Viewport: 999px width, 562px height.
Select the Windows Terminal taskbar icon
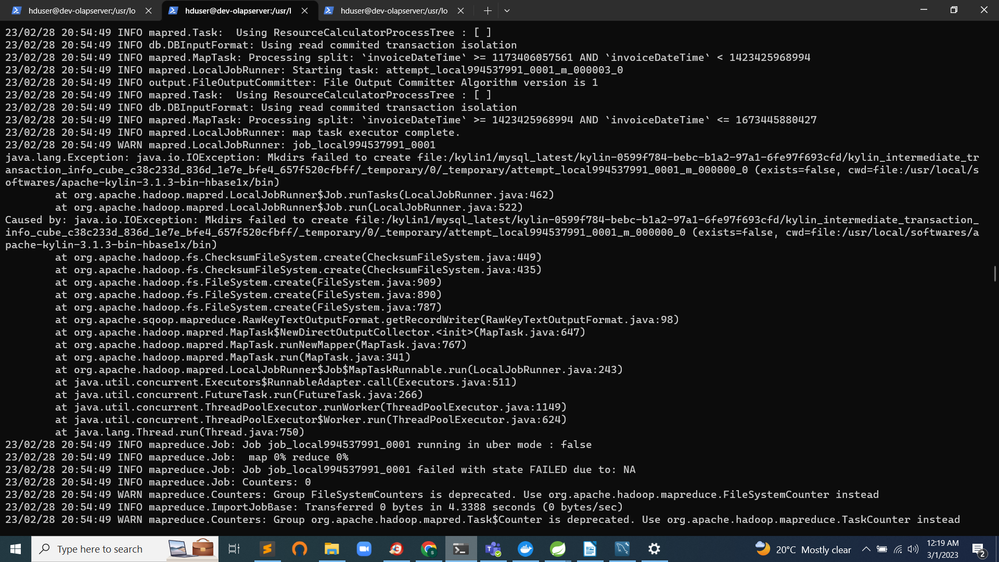(461, 549)
